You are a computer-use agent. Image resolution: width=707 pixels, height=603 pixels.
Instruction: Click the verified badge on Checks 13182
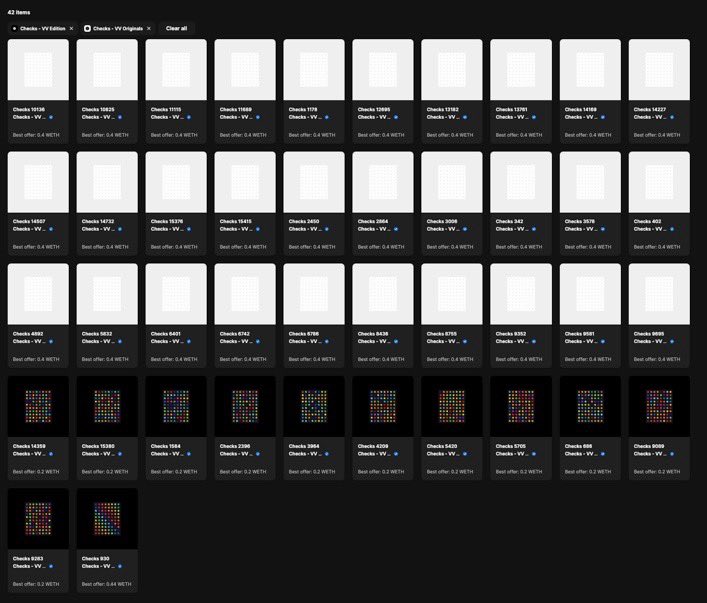click(x=465, y=117)
